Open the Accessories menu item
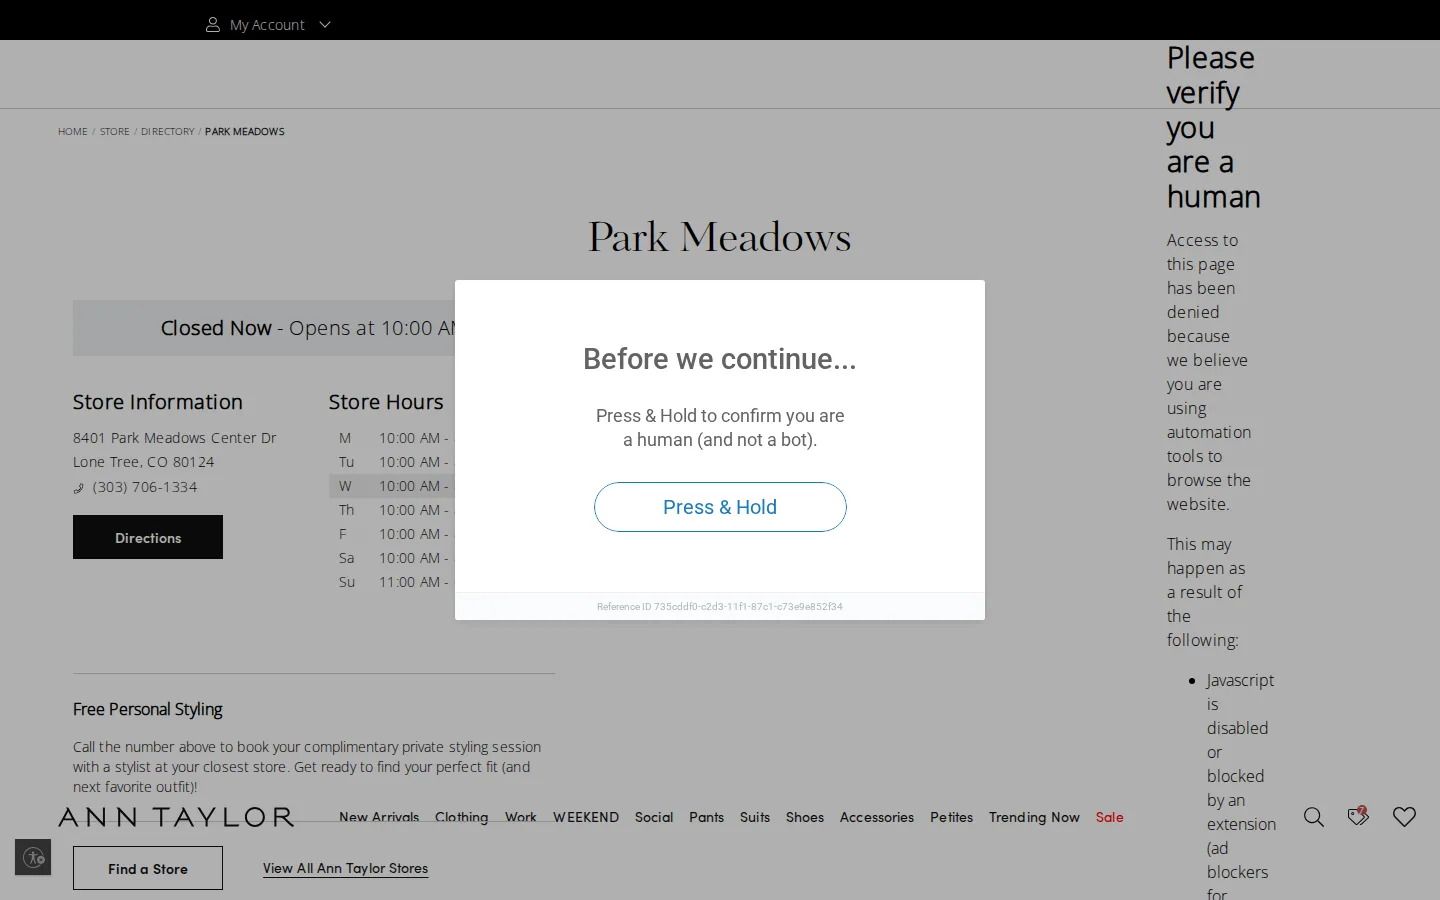Image resolution: width=1440 pixels, height=900 pixels. pyautogui.click(x=877, y=817)
